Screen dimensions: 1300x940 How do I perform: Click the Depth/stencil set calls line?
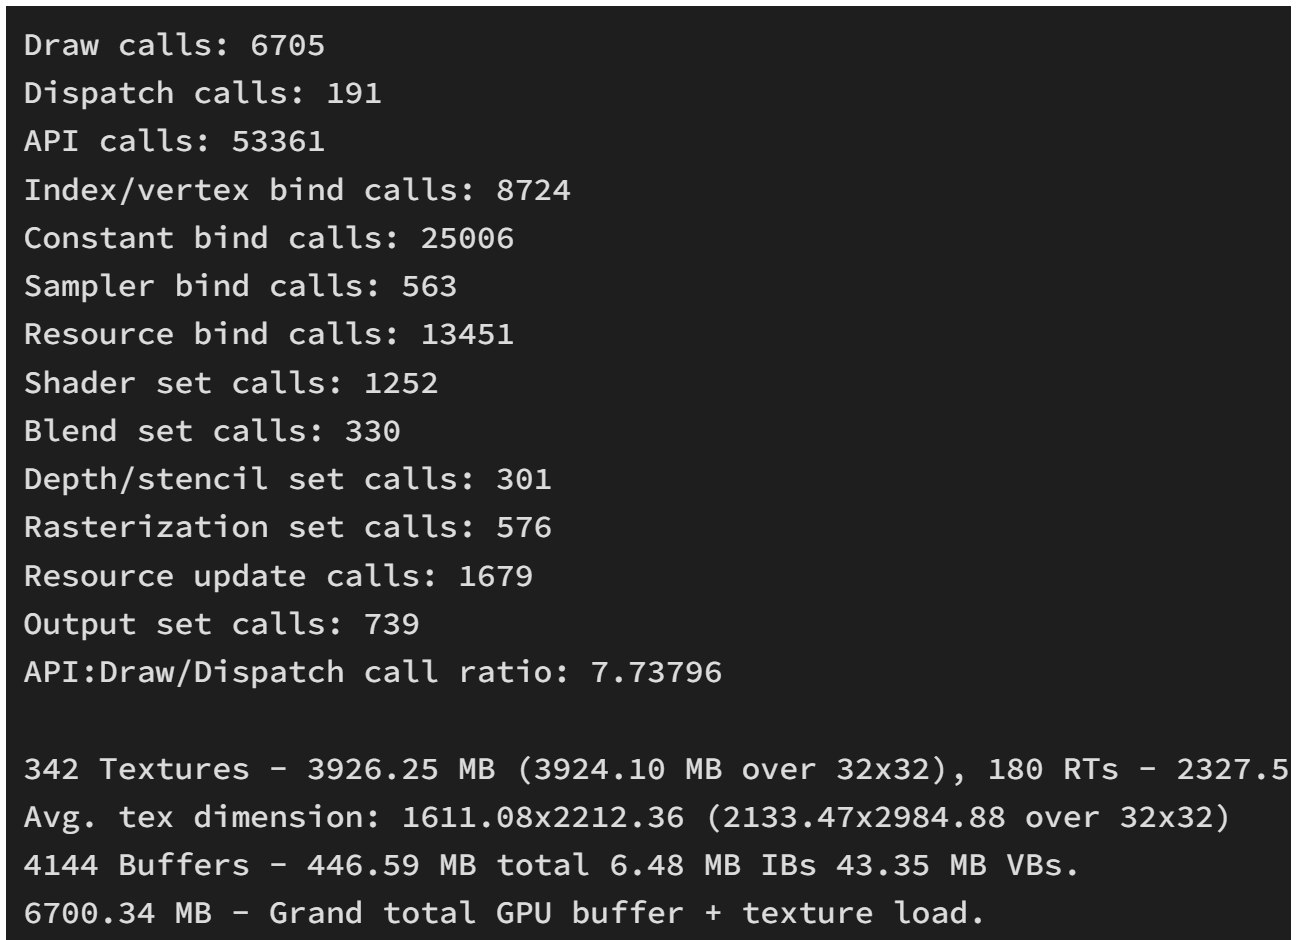tap(288, 479)
